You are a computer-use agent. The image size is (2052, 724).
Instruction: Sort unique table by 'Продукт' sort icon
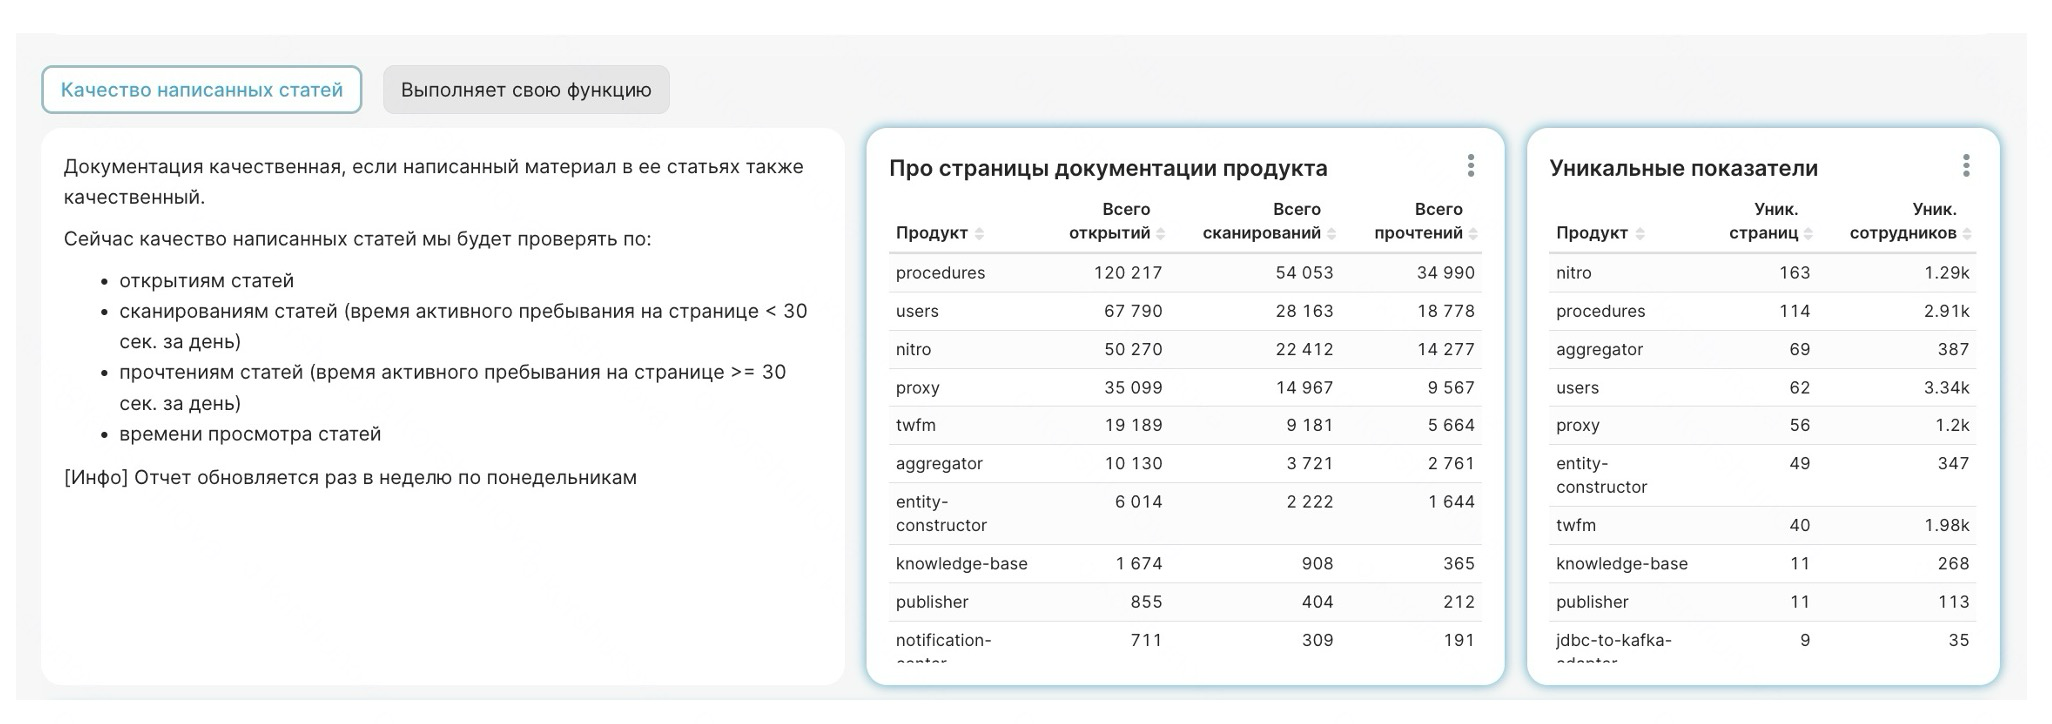click(1639, 234)
